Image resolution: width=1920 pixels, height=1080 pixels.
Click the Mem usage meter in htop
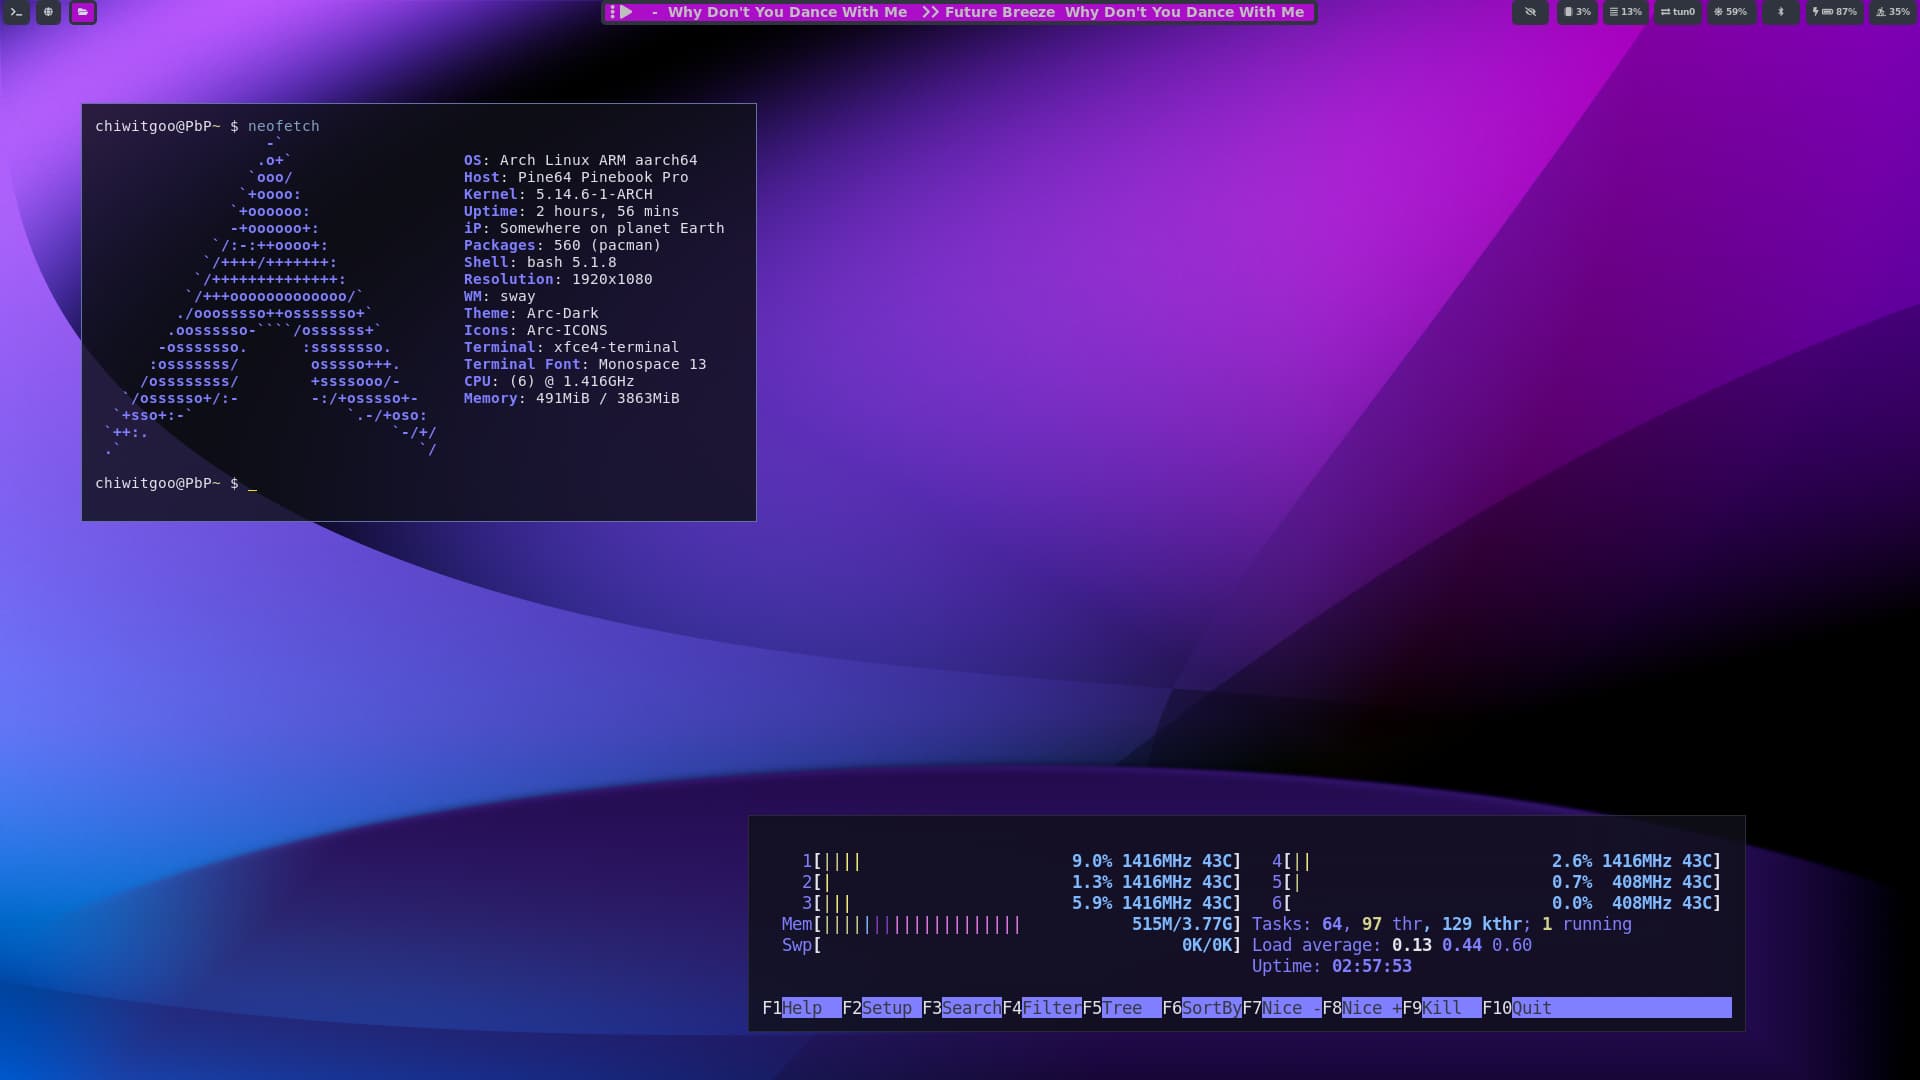point(1011,924)
